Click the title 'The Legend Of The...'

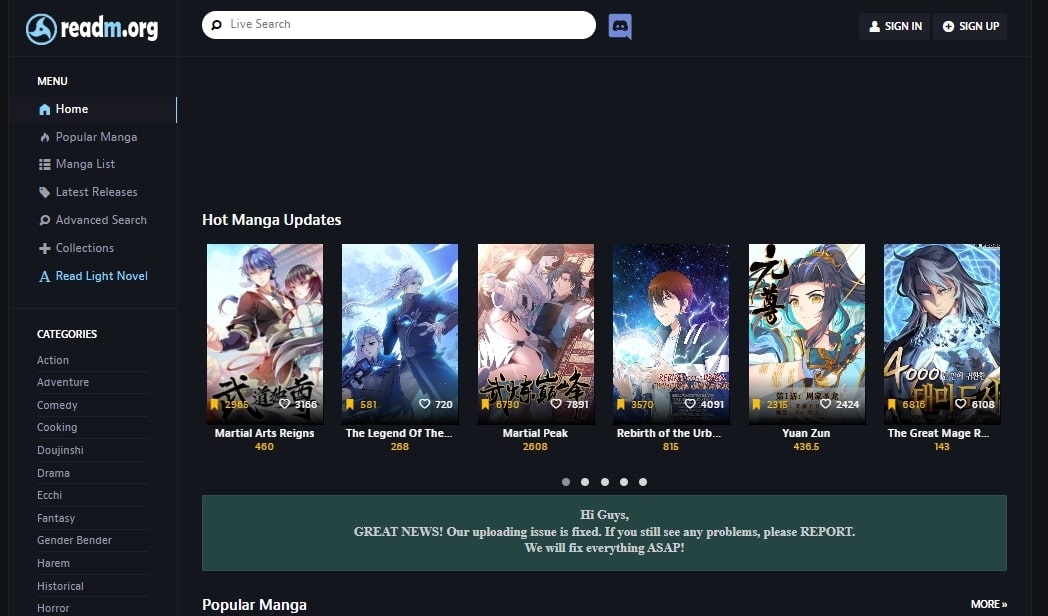(399, 433)
